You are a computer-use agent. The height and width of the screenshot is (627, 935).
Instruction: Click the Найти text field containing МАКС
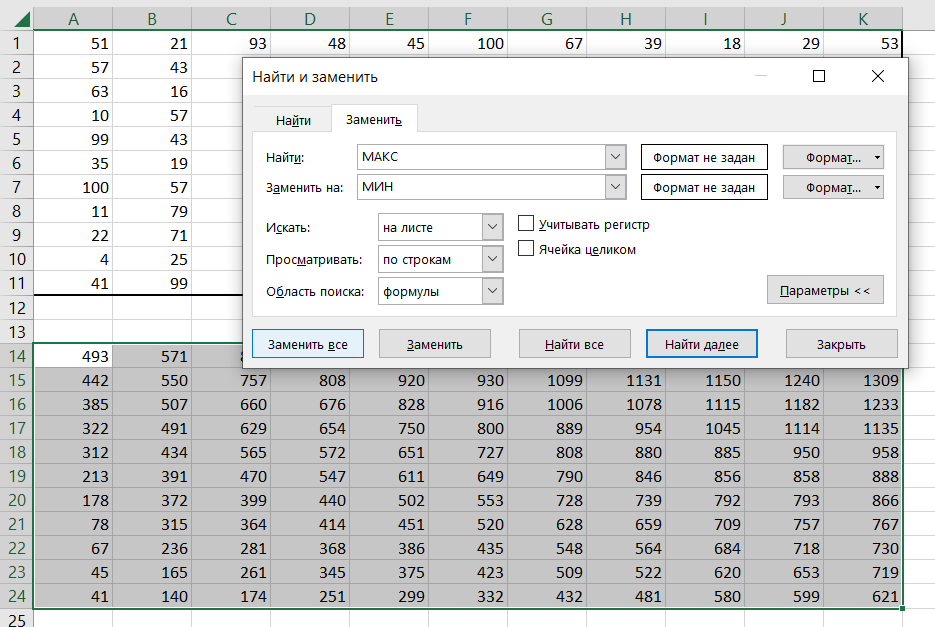coord(480,157)
